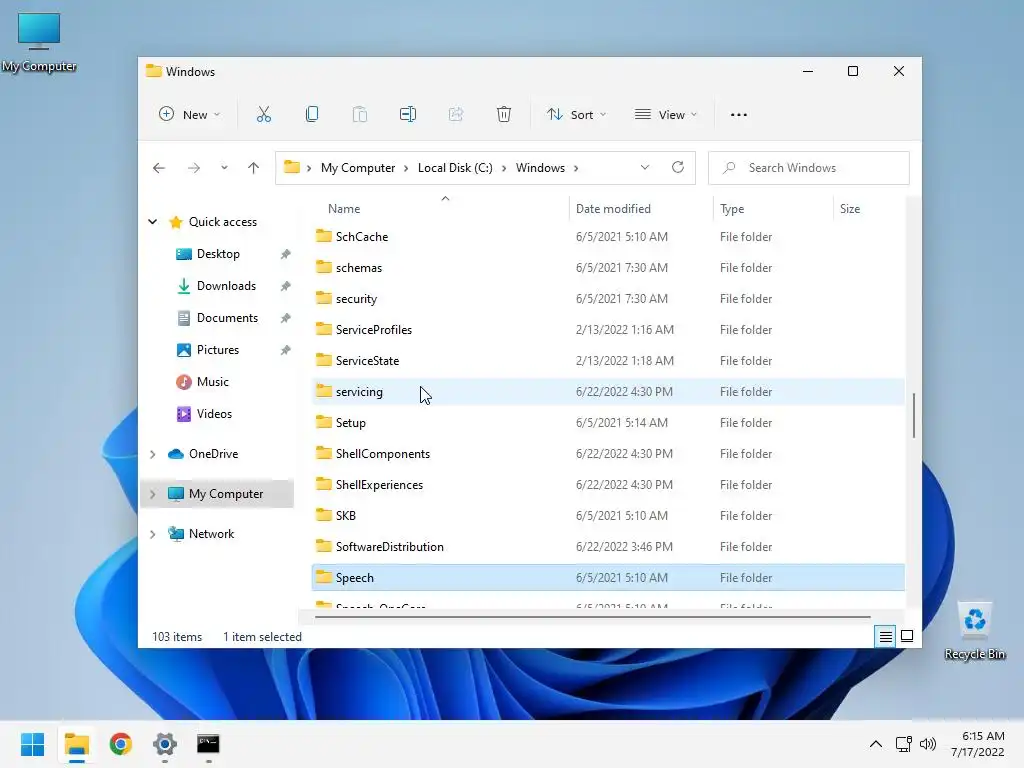Open the See more (three dots) menu
Screen dimensions: 1024x768
739,115
